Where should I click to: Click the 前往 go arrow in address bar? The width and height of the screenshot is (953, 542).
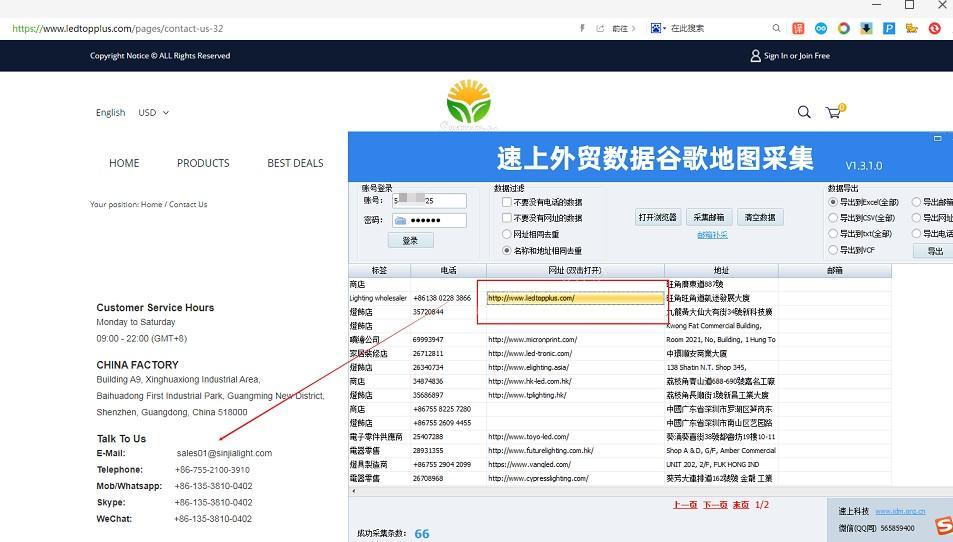coord(624,28)
